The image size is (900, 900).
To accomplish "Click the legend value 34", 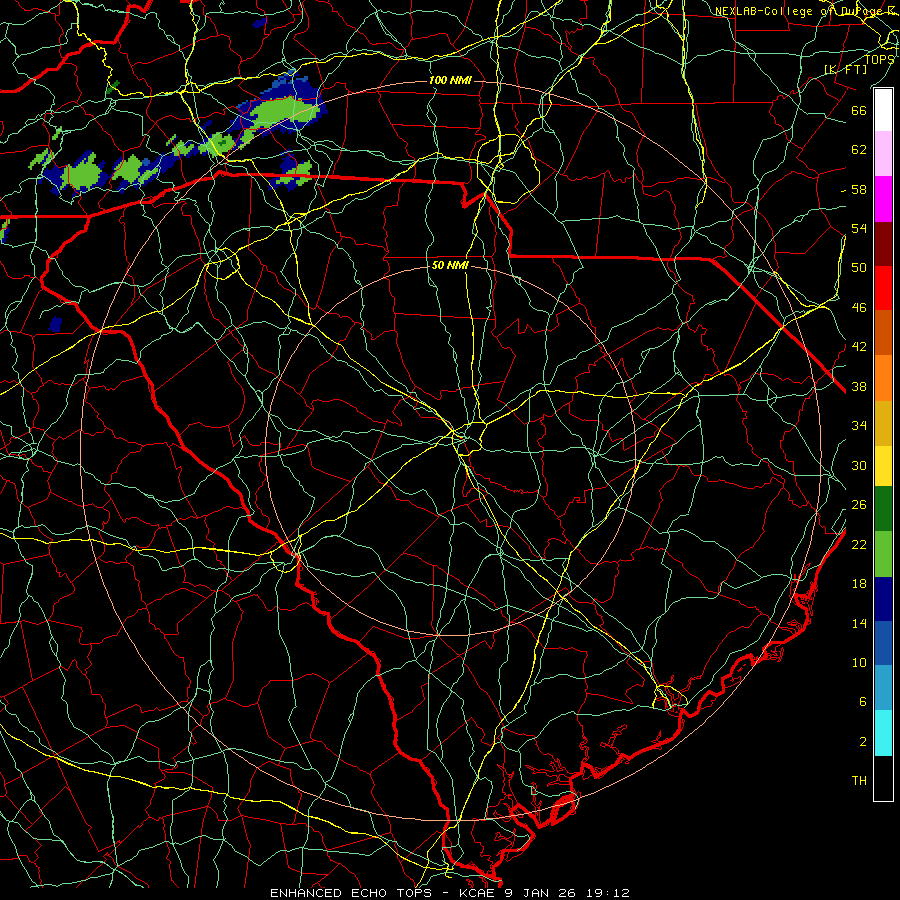I will (x=859, y=425).
